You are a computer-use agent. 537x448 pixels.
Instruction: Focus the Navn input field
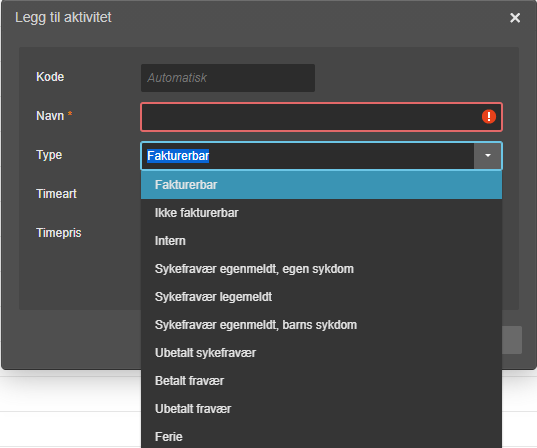(x=321, y=117)
